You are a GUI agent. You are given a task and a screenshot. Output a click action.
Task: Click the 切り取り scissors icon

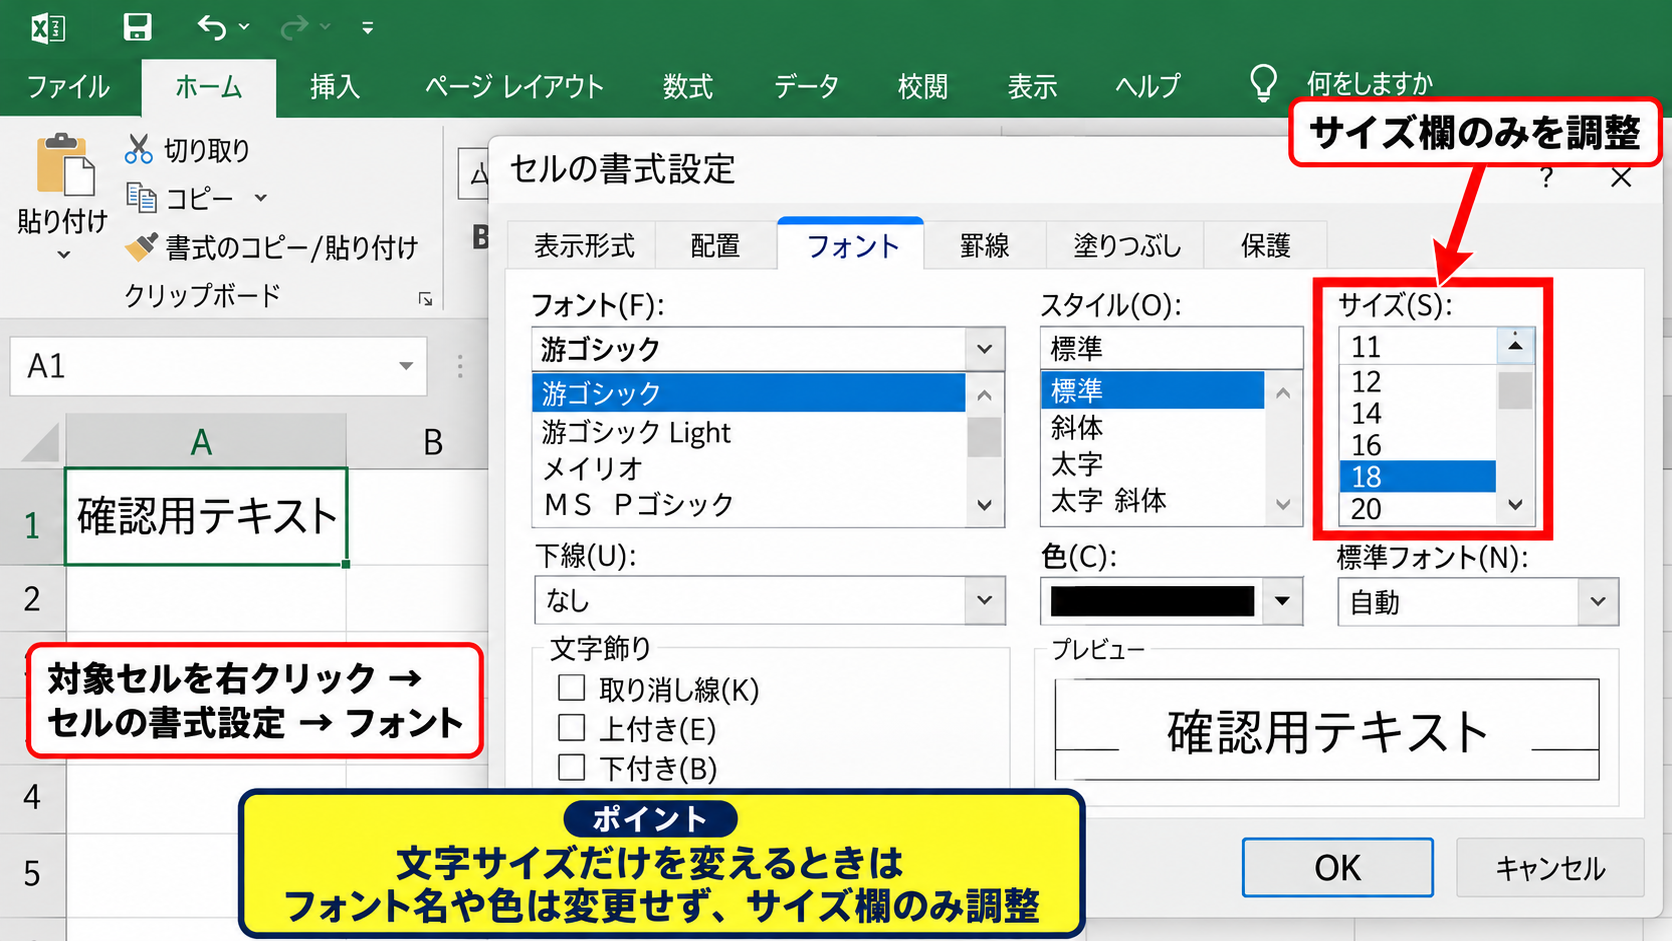click(138, 149)
